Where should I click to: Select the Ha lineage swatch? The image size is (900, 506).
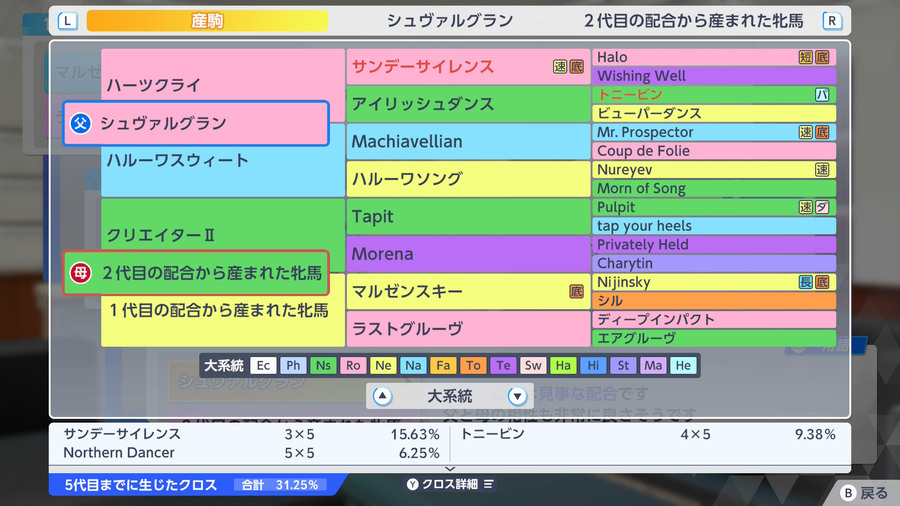(x=563, y=365)
